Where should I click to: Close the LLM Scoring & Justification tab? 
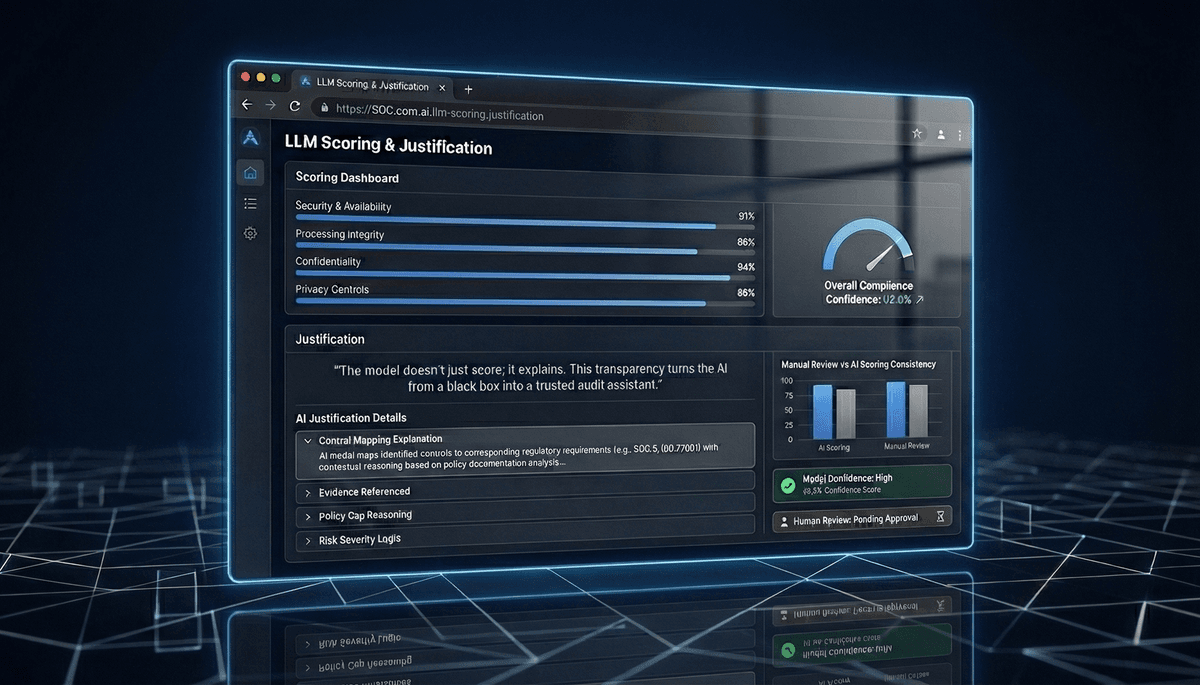pyautogui.click(x=441, y=87)
